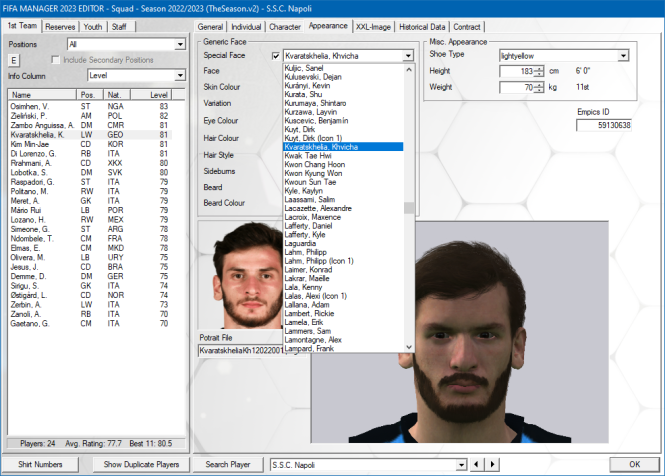Switch to the 1st Team tab
This screenshot has height=476, width=665.
pyautogui.click(x=22, y=25)
